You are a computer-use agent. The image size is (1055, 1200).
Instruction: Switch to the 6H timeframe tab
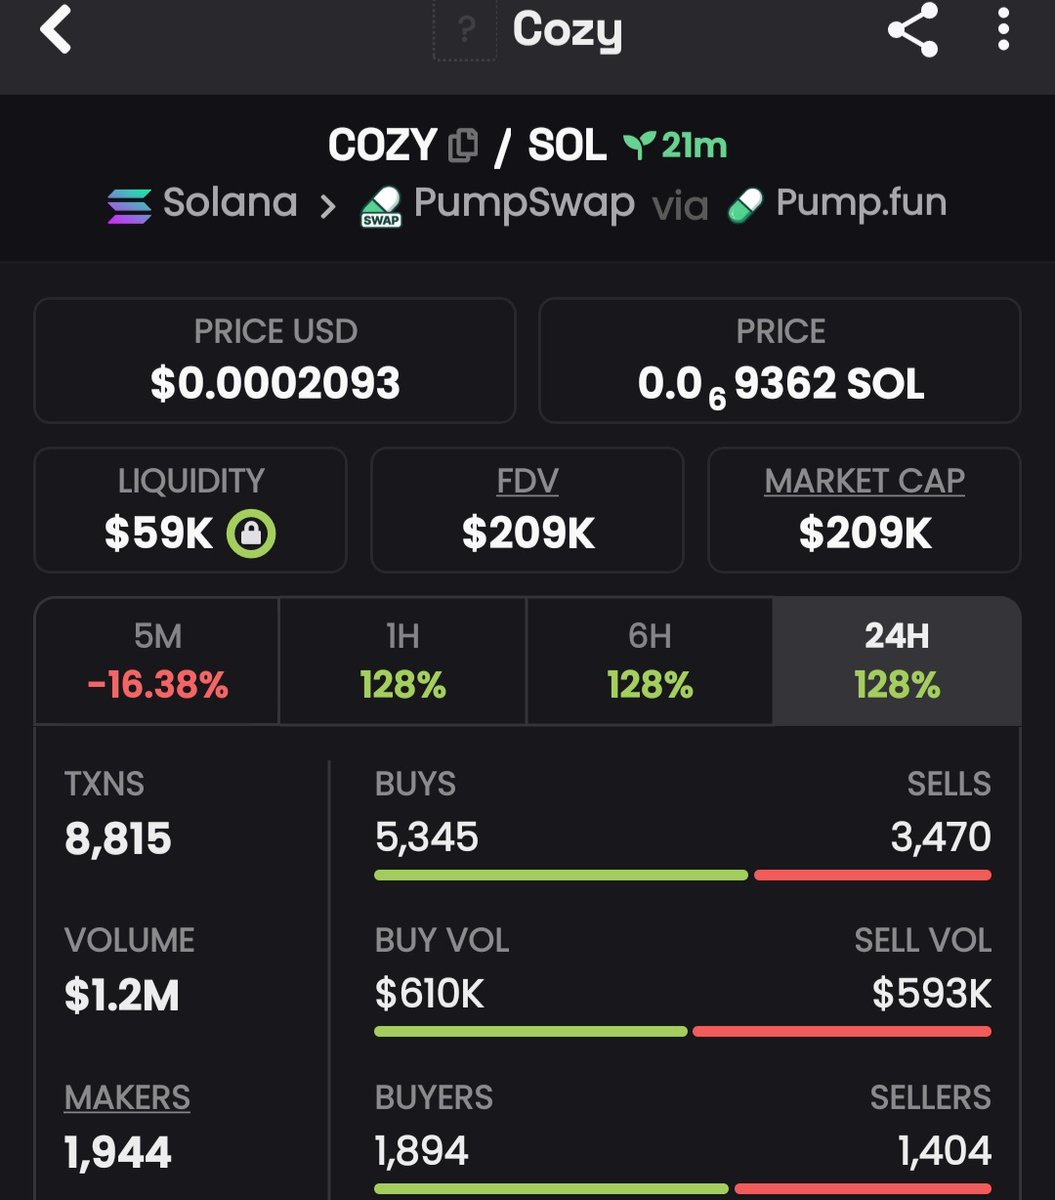click(x=649, y=661)
